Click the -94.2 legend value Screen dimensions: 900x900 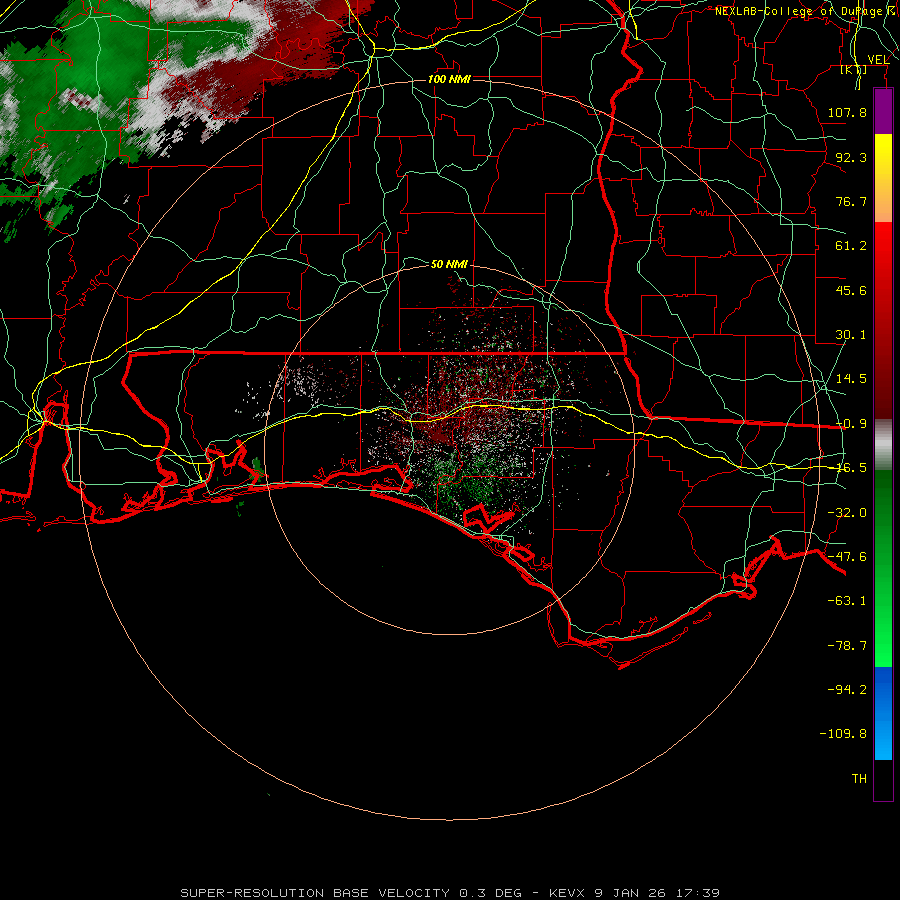point(847,690)
